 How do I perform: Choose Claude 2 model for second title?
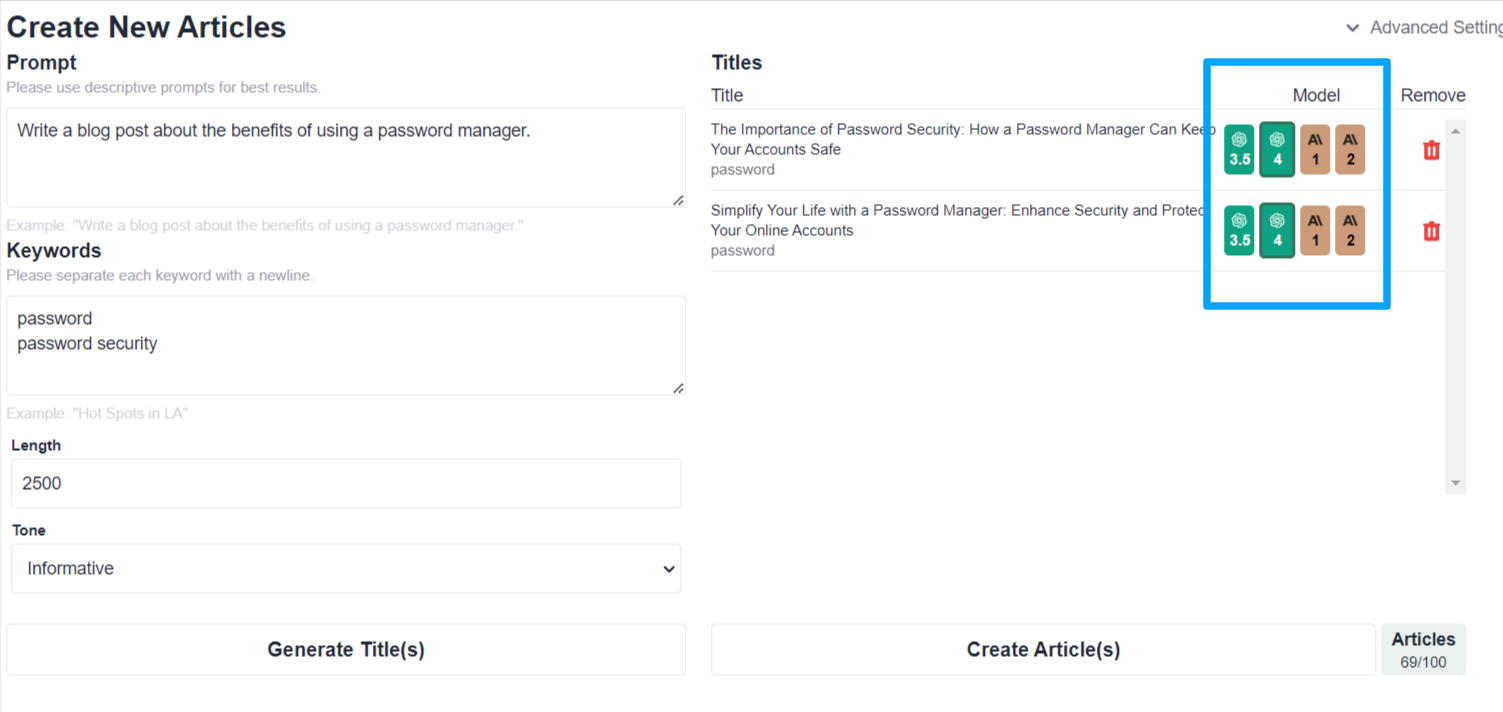coord(1350,230)
